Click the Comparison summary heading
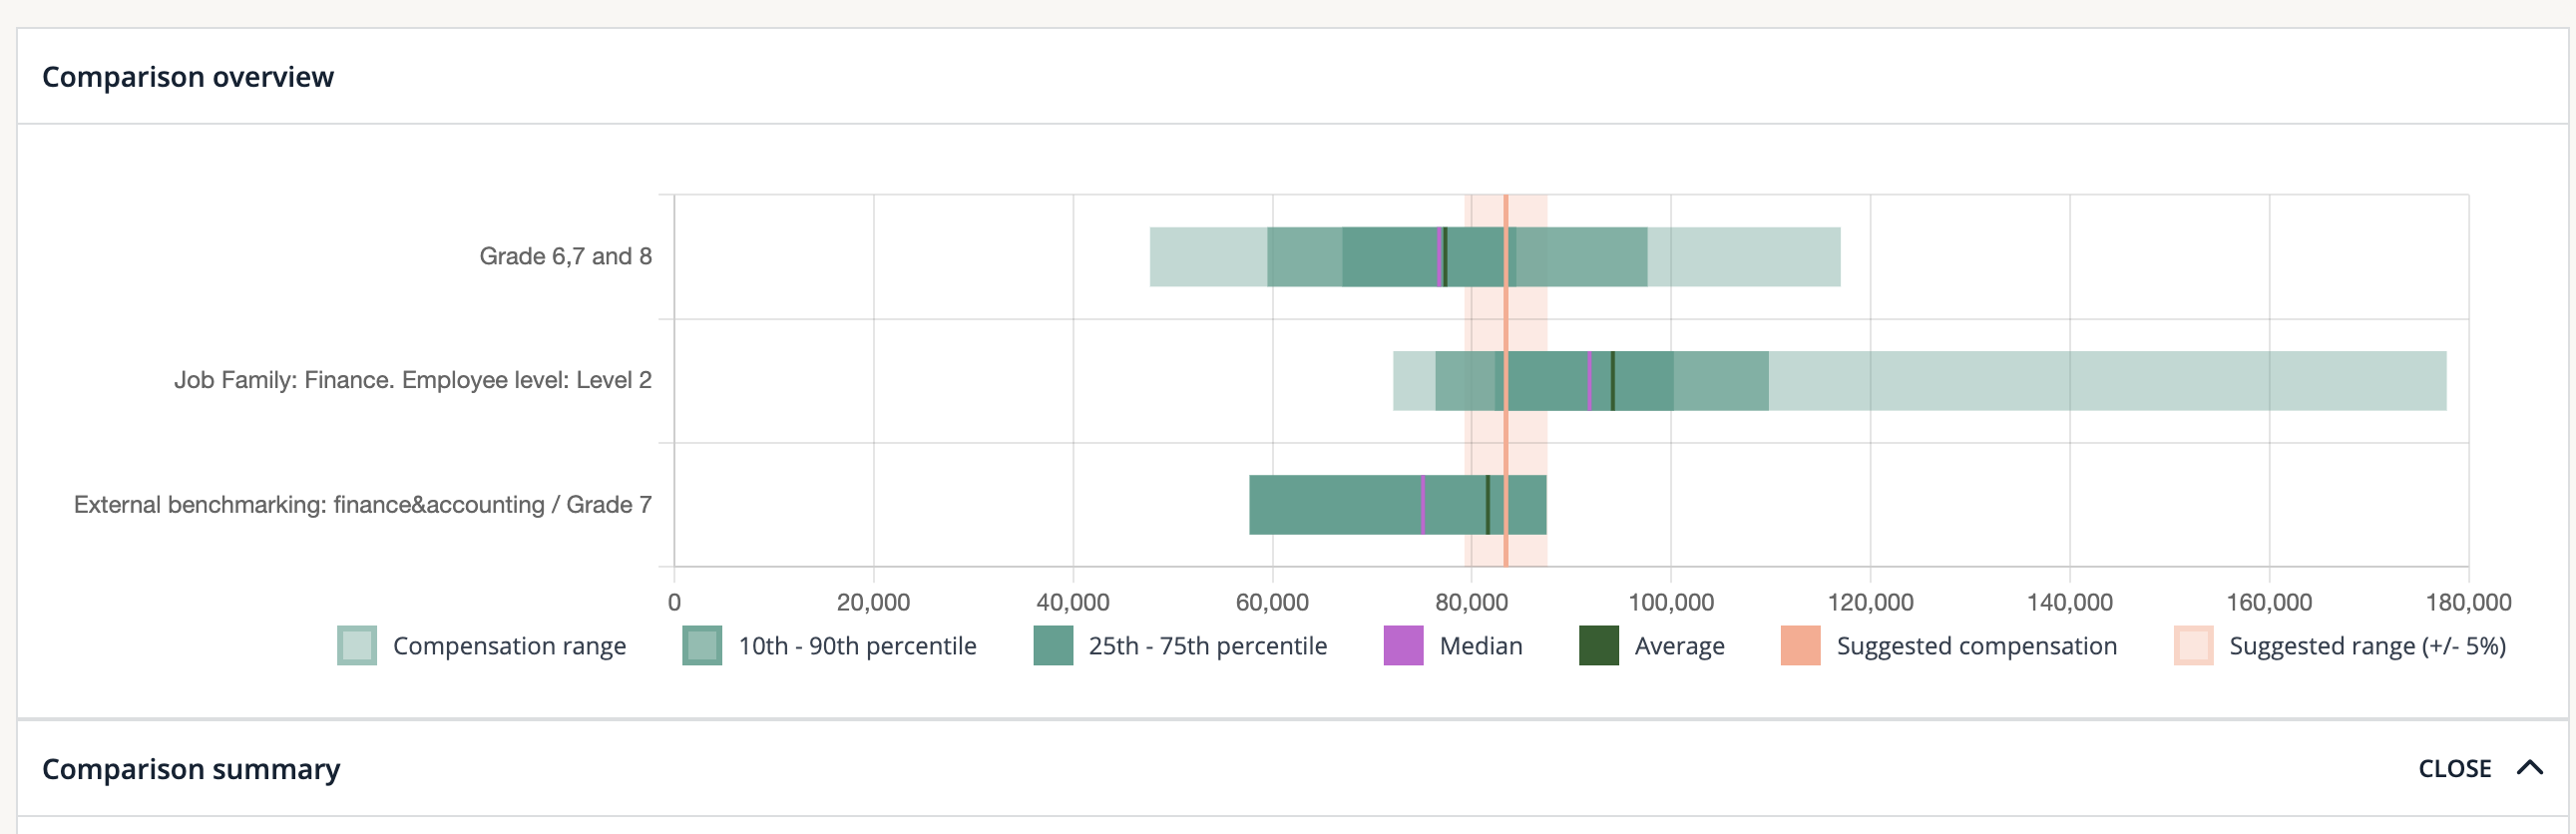Image resolution: width=2576 pixels, height=834 pixels. [x=191, y=769]
